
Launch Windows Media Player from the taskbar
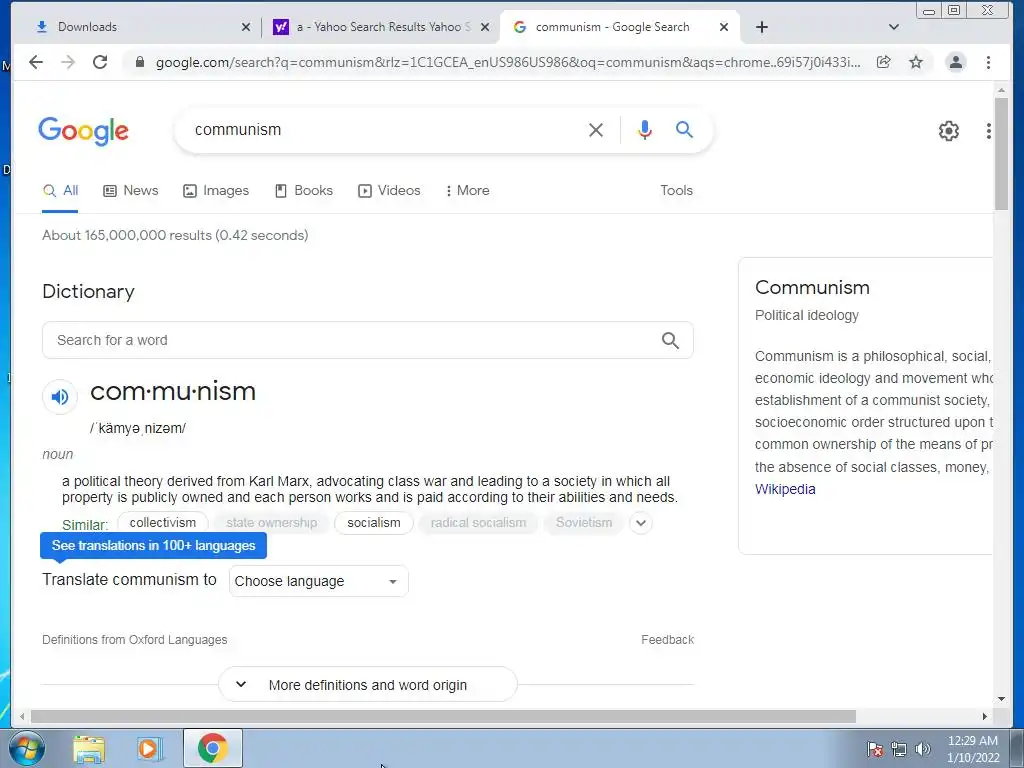tap(150, 748)
